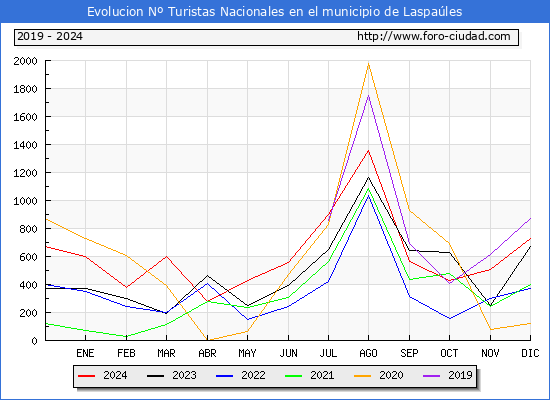Click the ENE month axis label

click(85, 353)
